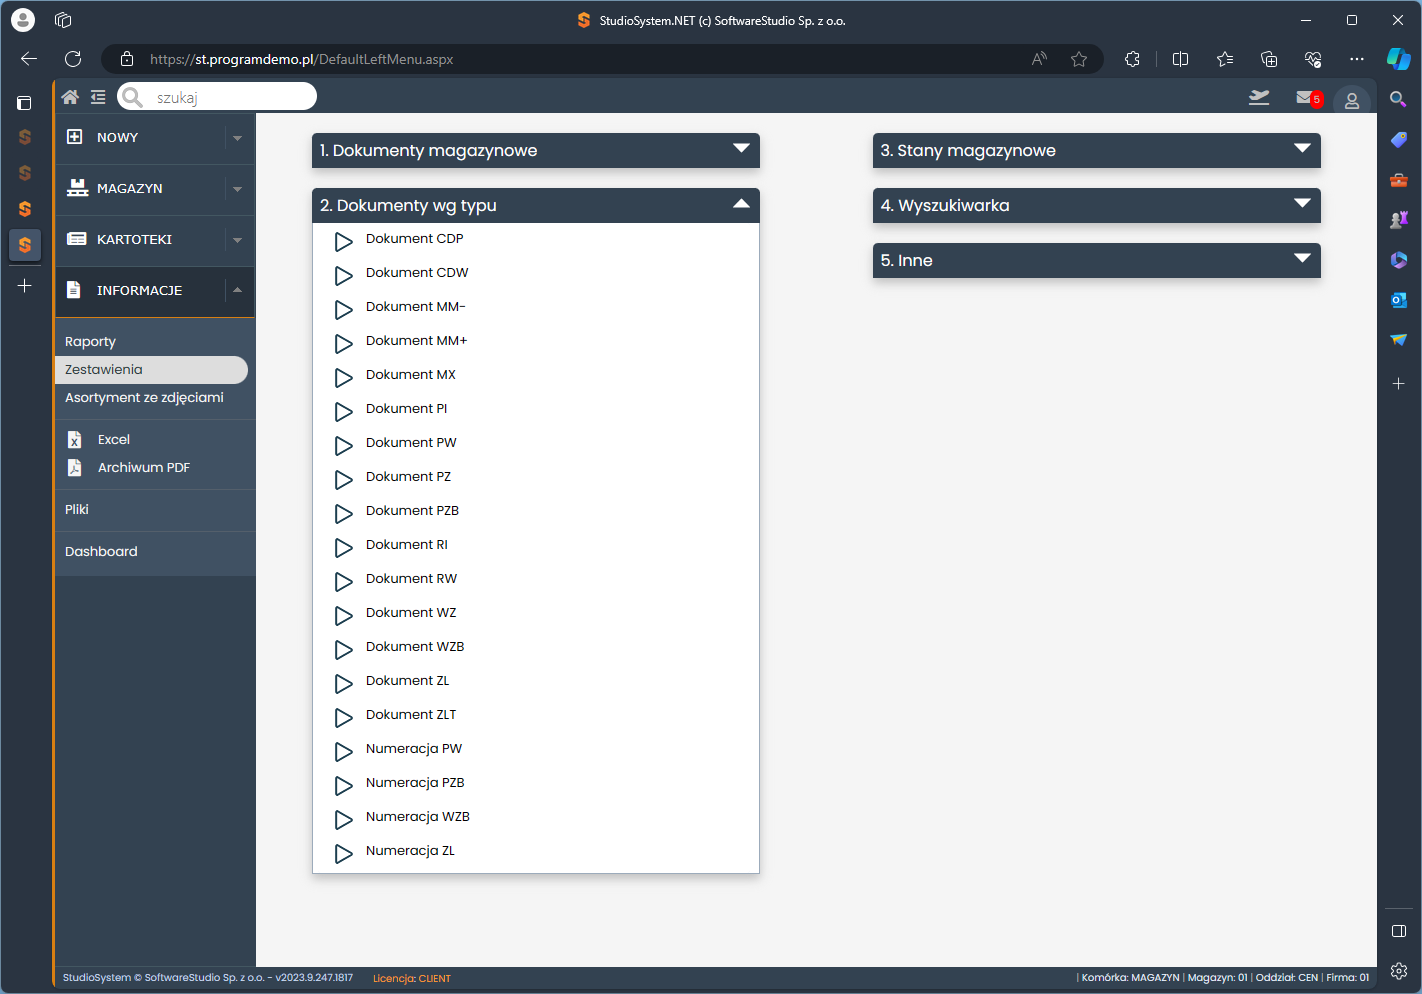The height and width of the screenshot is (994, 1422).
Task: Run the Dokument MM- play icon
Action: (343, 309)
